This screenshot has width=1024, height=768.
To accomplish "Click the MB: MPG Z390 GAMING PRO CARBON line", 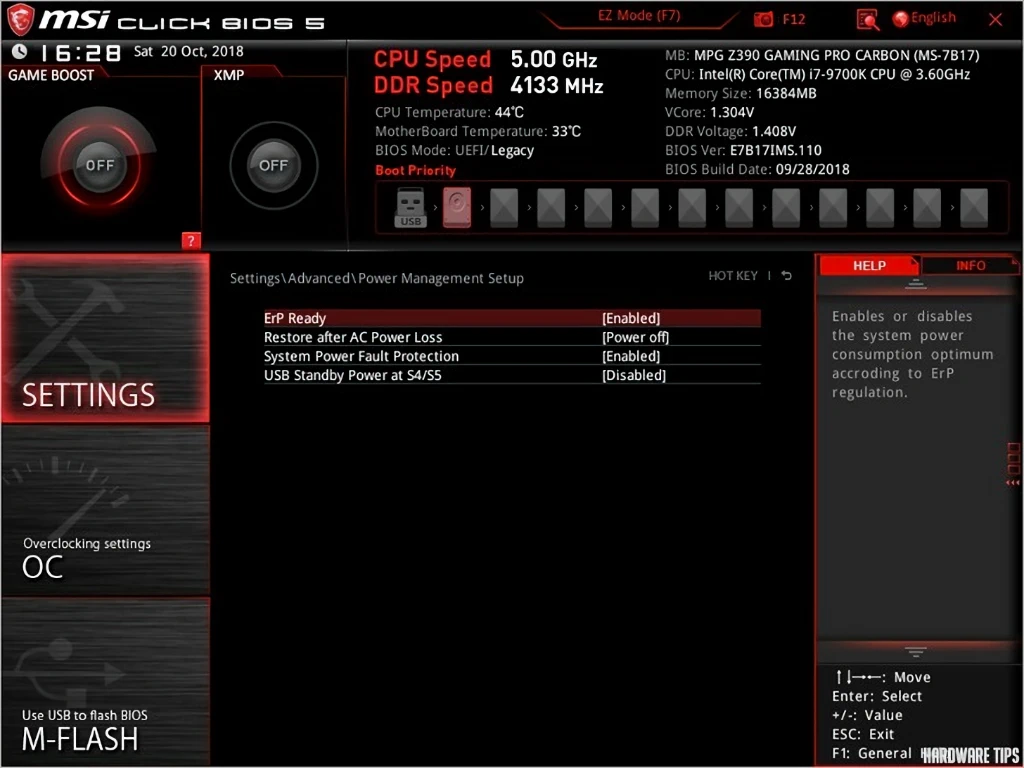I will pos(822,56).
